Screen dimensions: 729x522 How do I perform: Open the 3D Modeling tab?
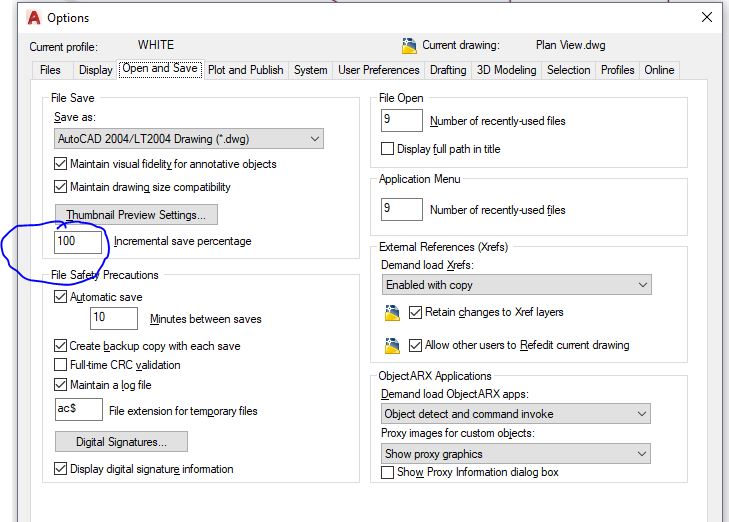pos(506,70)
